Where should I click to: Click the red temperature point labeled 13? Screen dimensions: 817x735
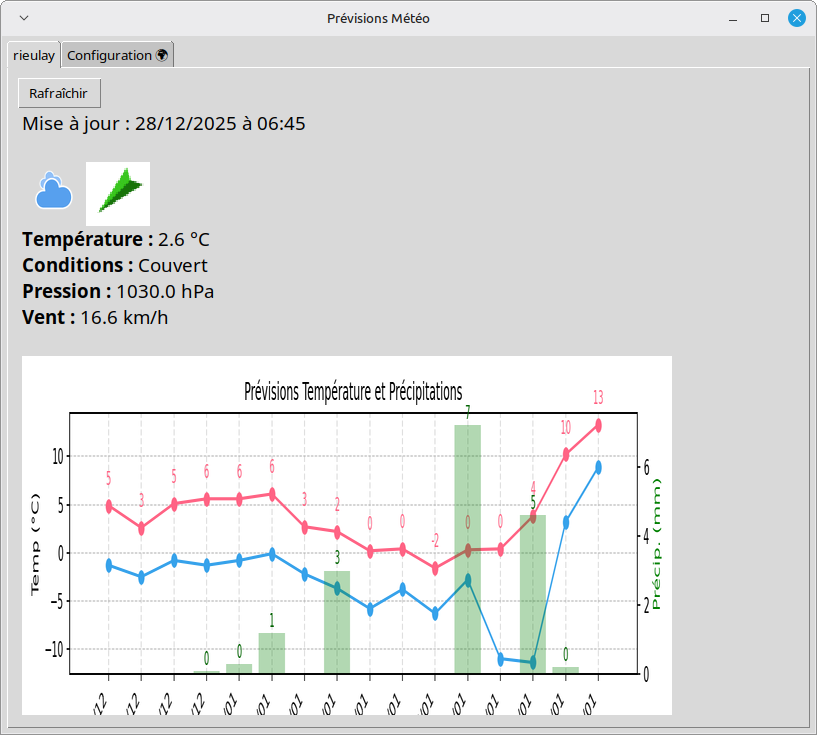click(x=598, y=425)
